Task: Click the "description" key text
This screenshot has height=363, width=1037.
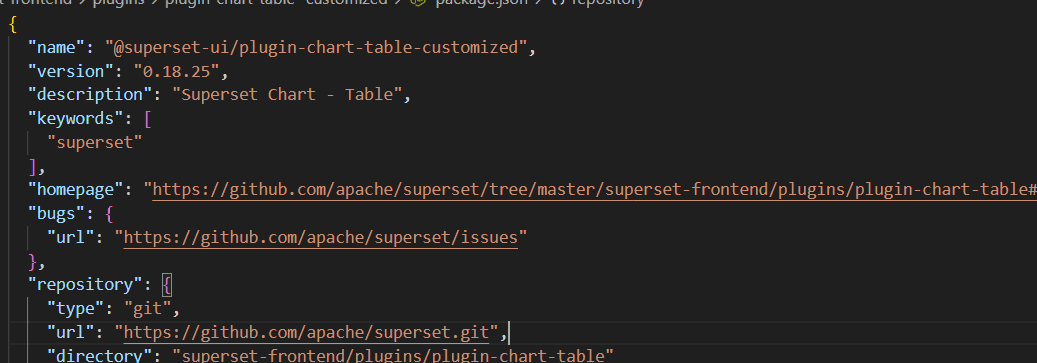Action: click(91, 95)
